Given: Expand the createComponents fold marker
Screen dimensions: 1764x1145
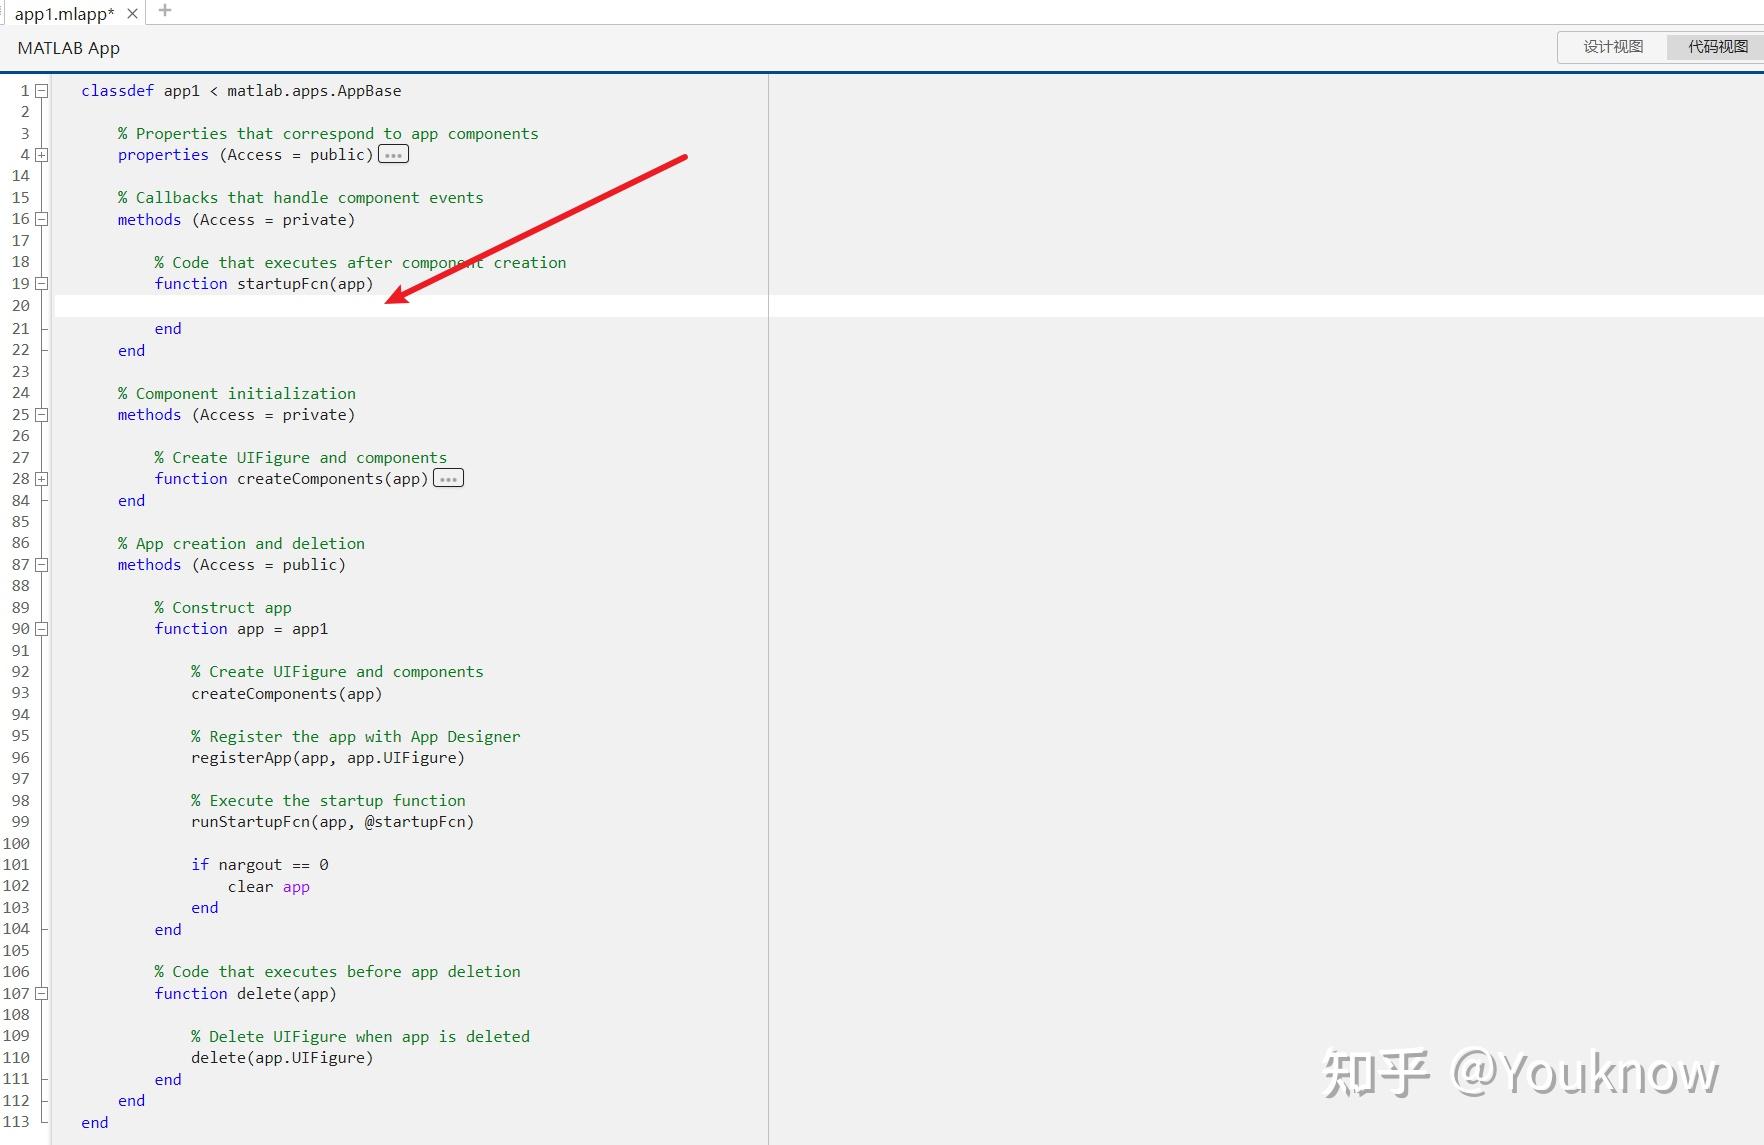Looking at the screenshot, I should click(x=41, y=478).
